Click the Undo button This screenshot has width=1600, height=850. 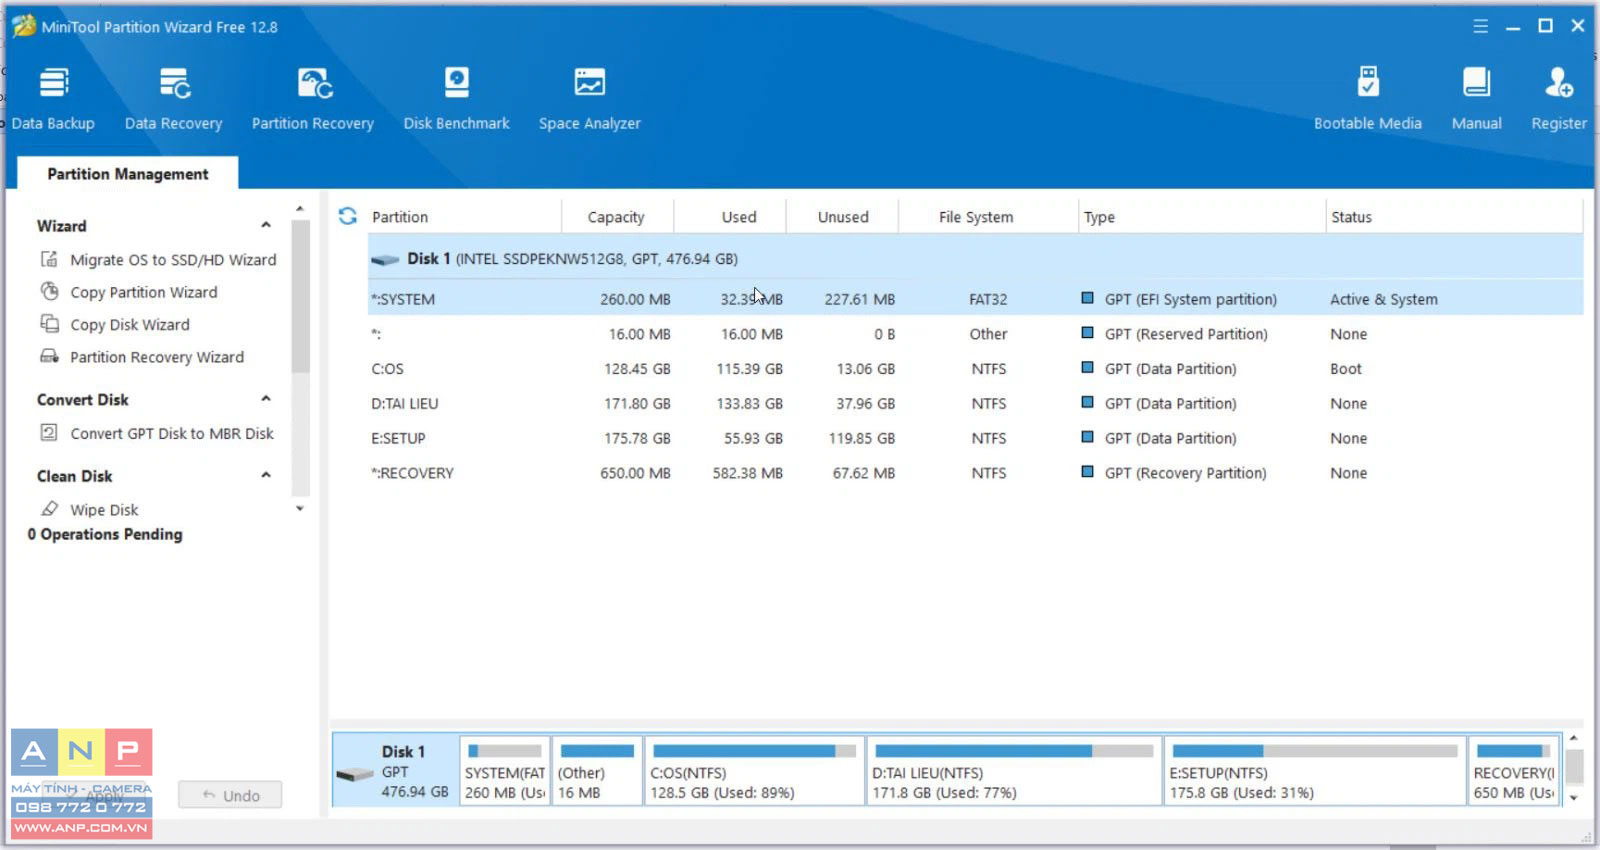point(230,795)
